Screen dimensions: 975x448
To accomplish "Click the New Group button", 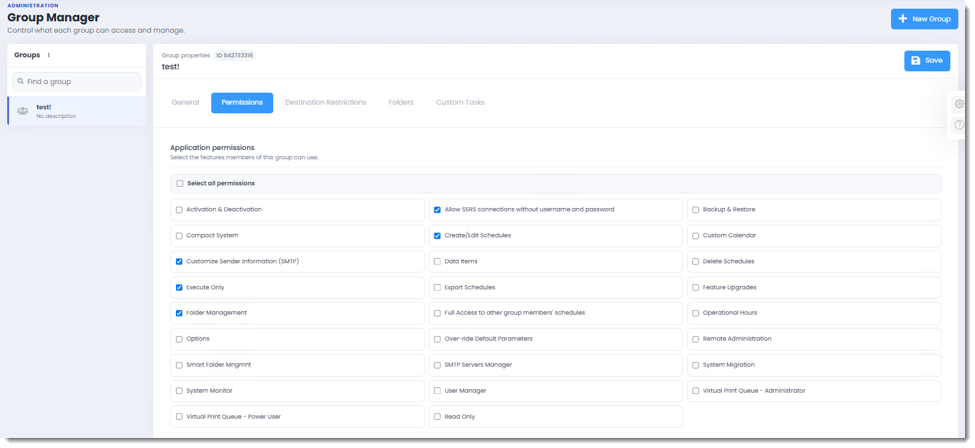I will click(925, 19).
